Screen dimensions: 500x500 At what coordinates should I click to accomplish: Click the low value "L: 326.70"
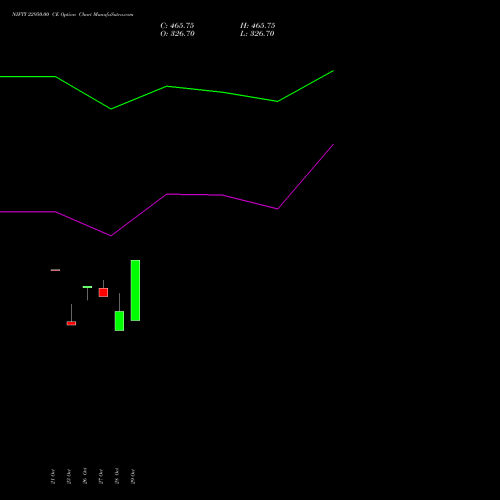pyautogui.click(x=257, y=34)
